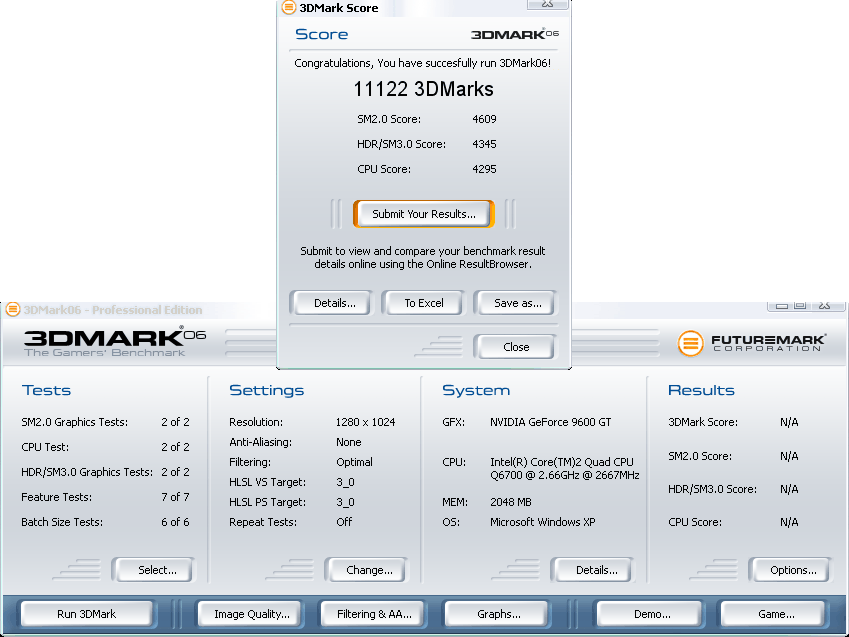Click the resolution value 1280 x 1024
Screen dimensions: 849x637
pos(365,422)
